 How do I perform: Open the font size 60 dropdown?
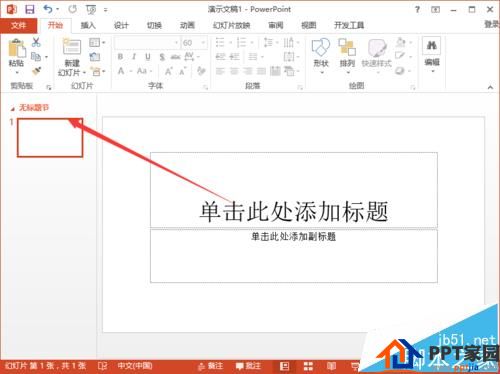(203, 43)
